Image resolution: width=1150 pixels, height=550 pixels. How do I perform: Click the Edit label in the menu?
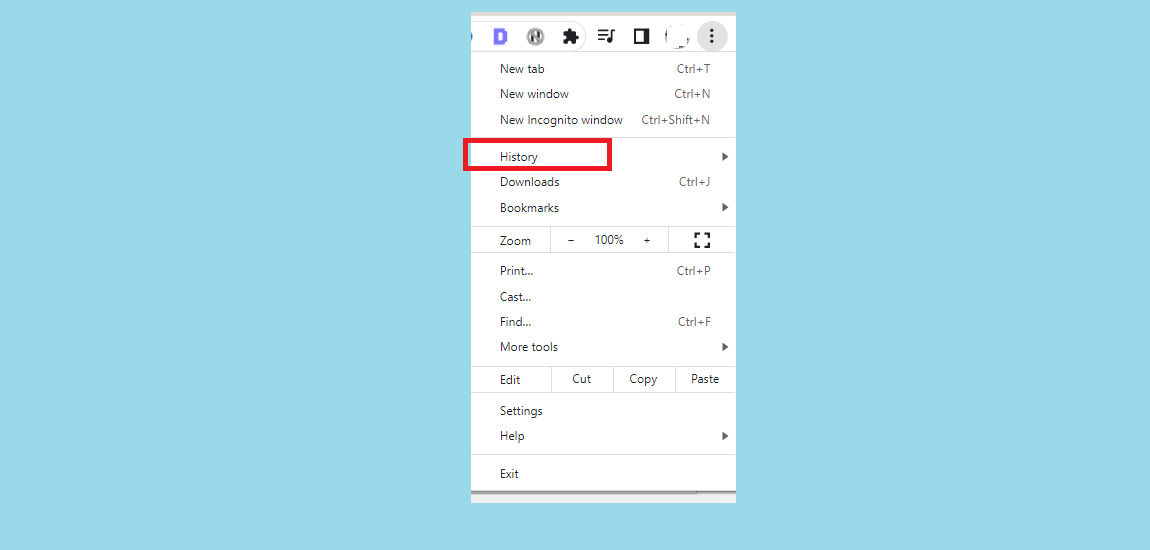(x=510, y=380)
